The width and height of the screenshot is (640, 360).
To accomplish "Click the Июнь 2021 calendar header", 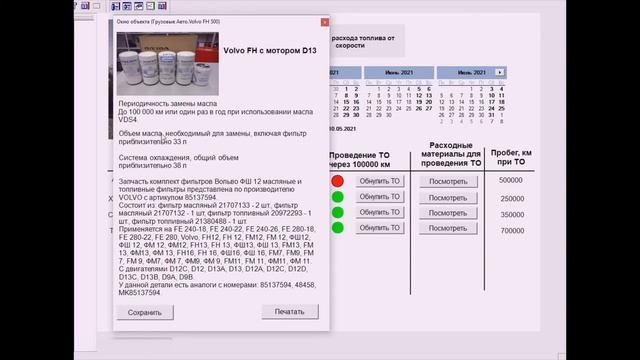I will pyautogui.click(x=399, y=72).
